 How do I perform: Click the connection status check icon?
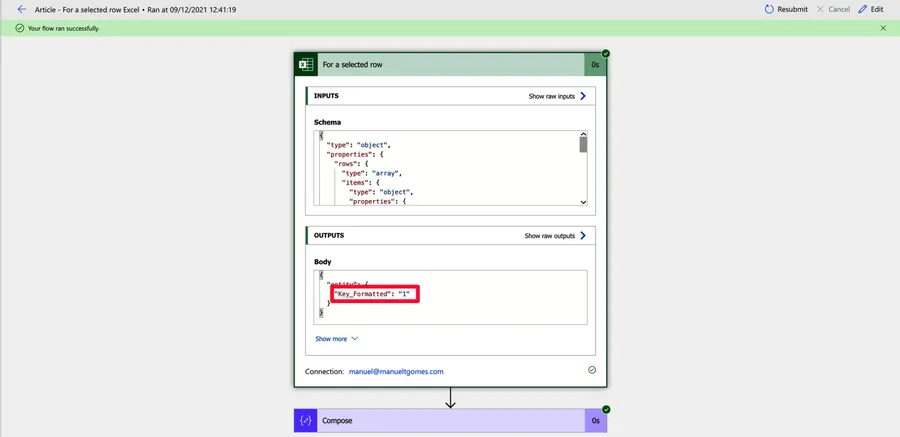[x=592, y=370]
